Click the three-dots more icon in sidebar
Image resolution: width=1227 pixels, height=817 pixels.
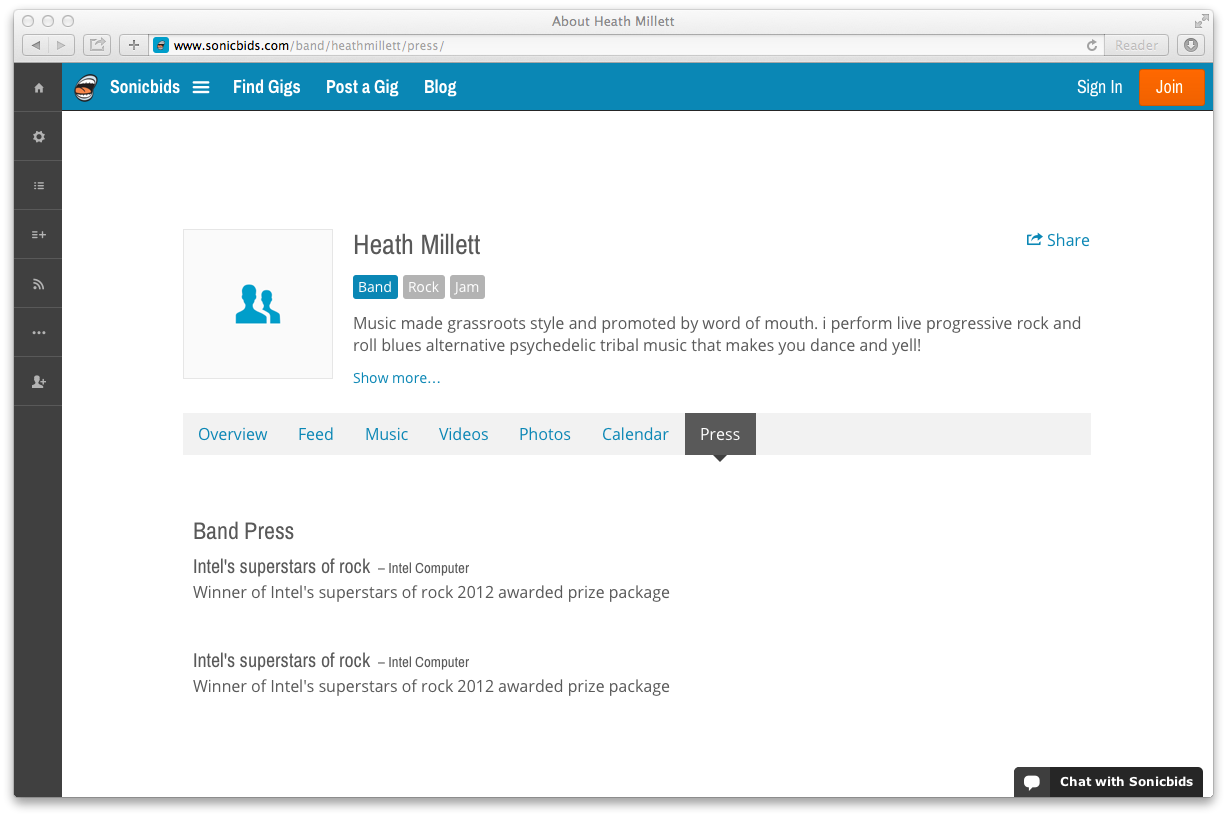(x=39, y=333)
